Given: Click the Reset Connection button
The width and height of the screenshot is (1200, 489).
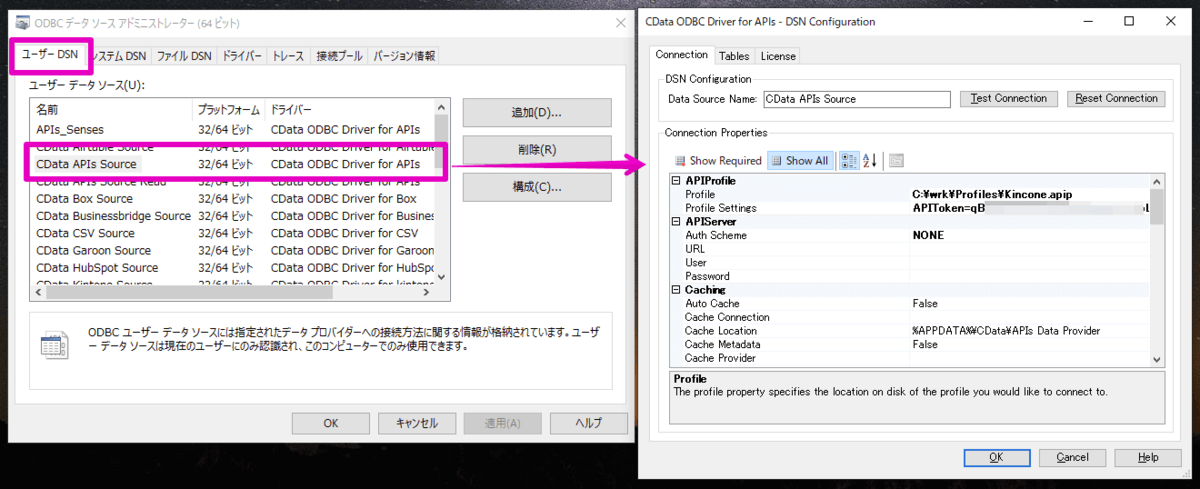Looking at the screenshot, I should pyautogui.click(x=1117, y=98).
